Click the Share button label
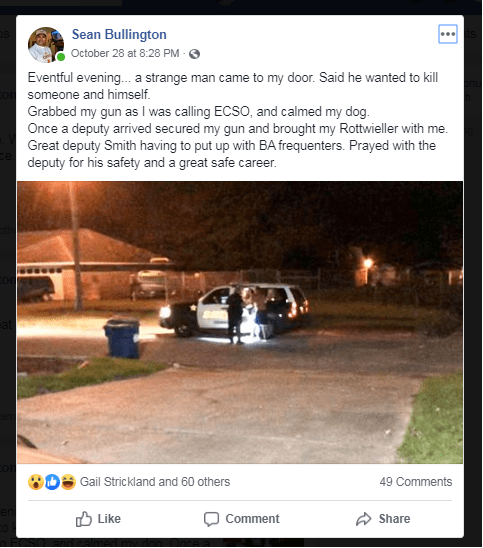483x548 pixels. [395, 519]
